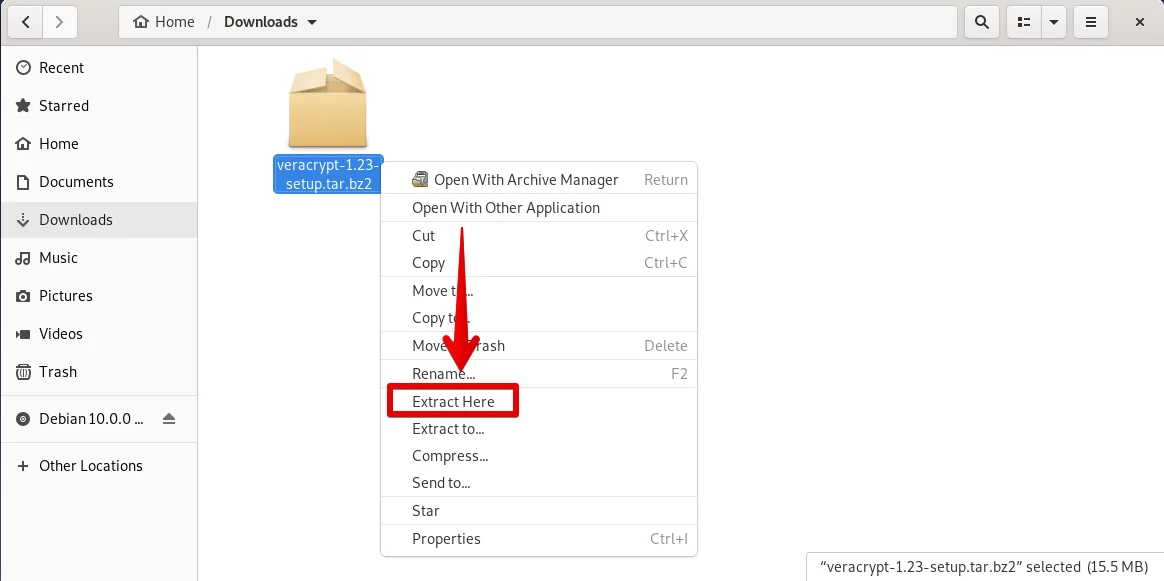The width and height of the screenshot is (1164, 581).
Task: Choose Open With Other Application
Action: tap(539, 208)
